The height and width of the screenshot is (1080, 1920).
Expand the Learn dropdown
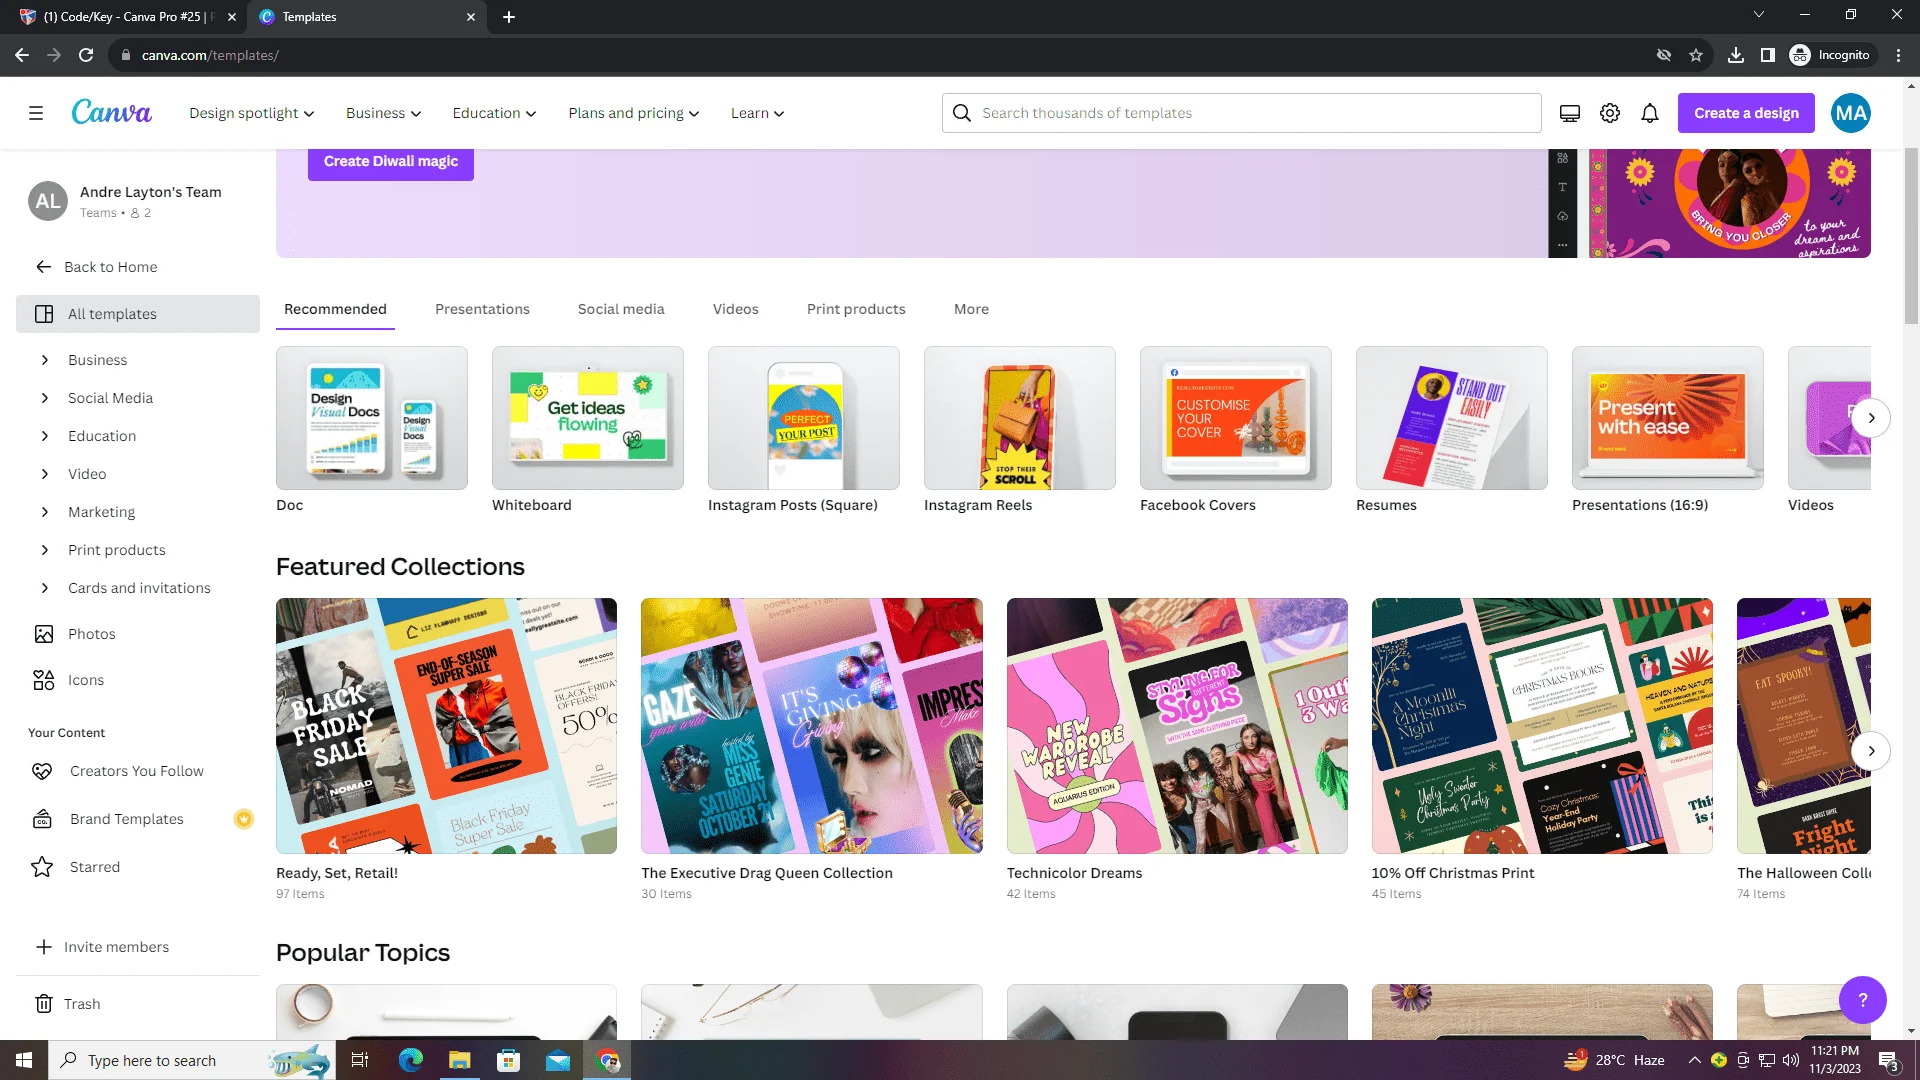tap(757, 113)
